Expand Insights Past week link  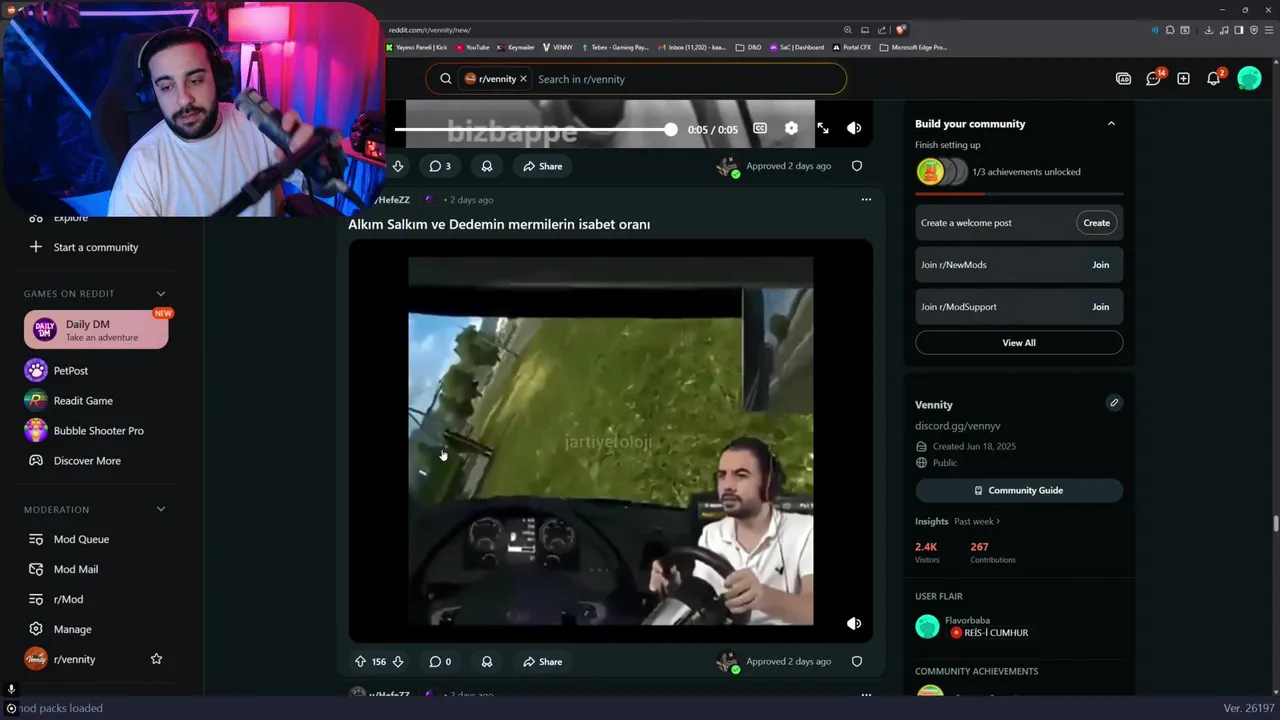(977, 521)
